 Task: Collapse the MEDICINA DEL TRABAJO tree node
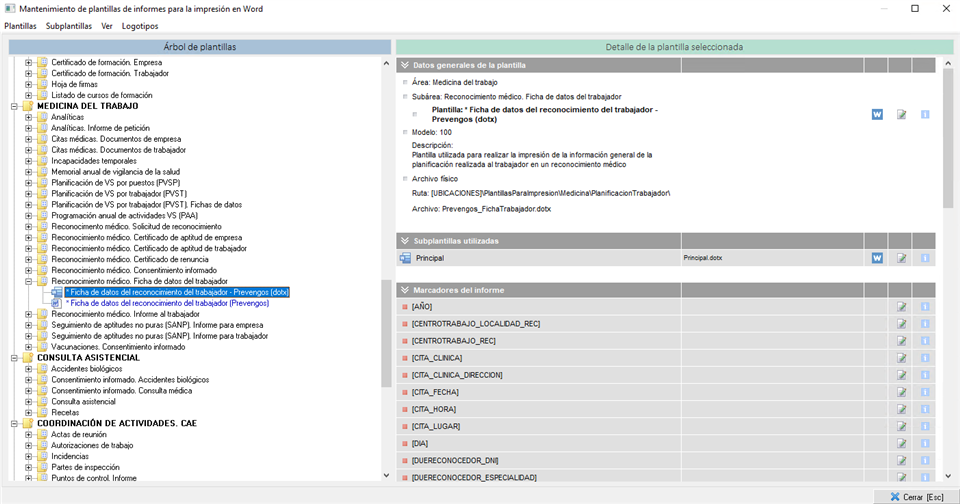[x=14, y=106]
